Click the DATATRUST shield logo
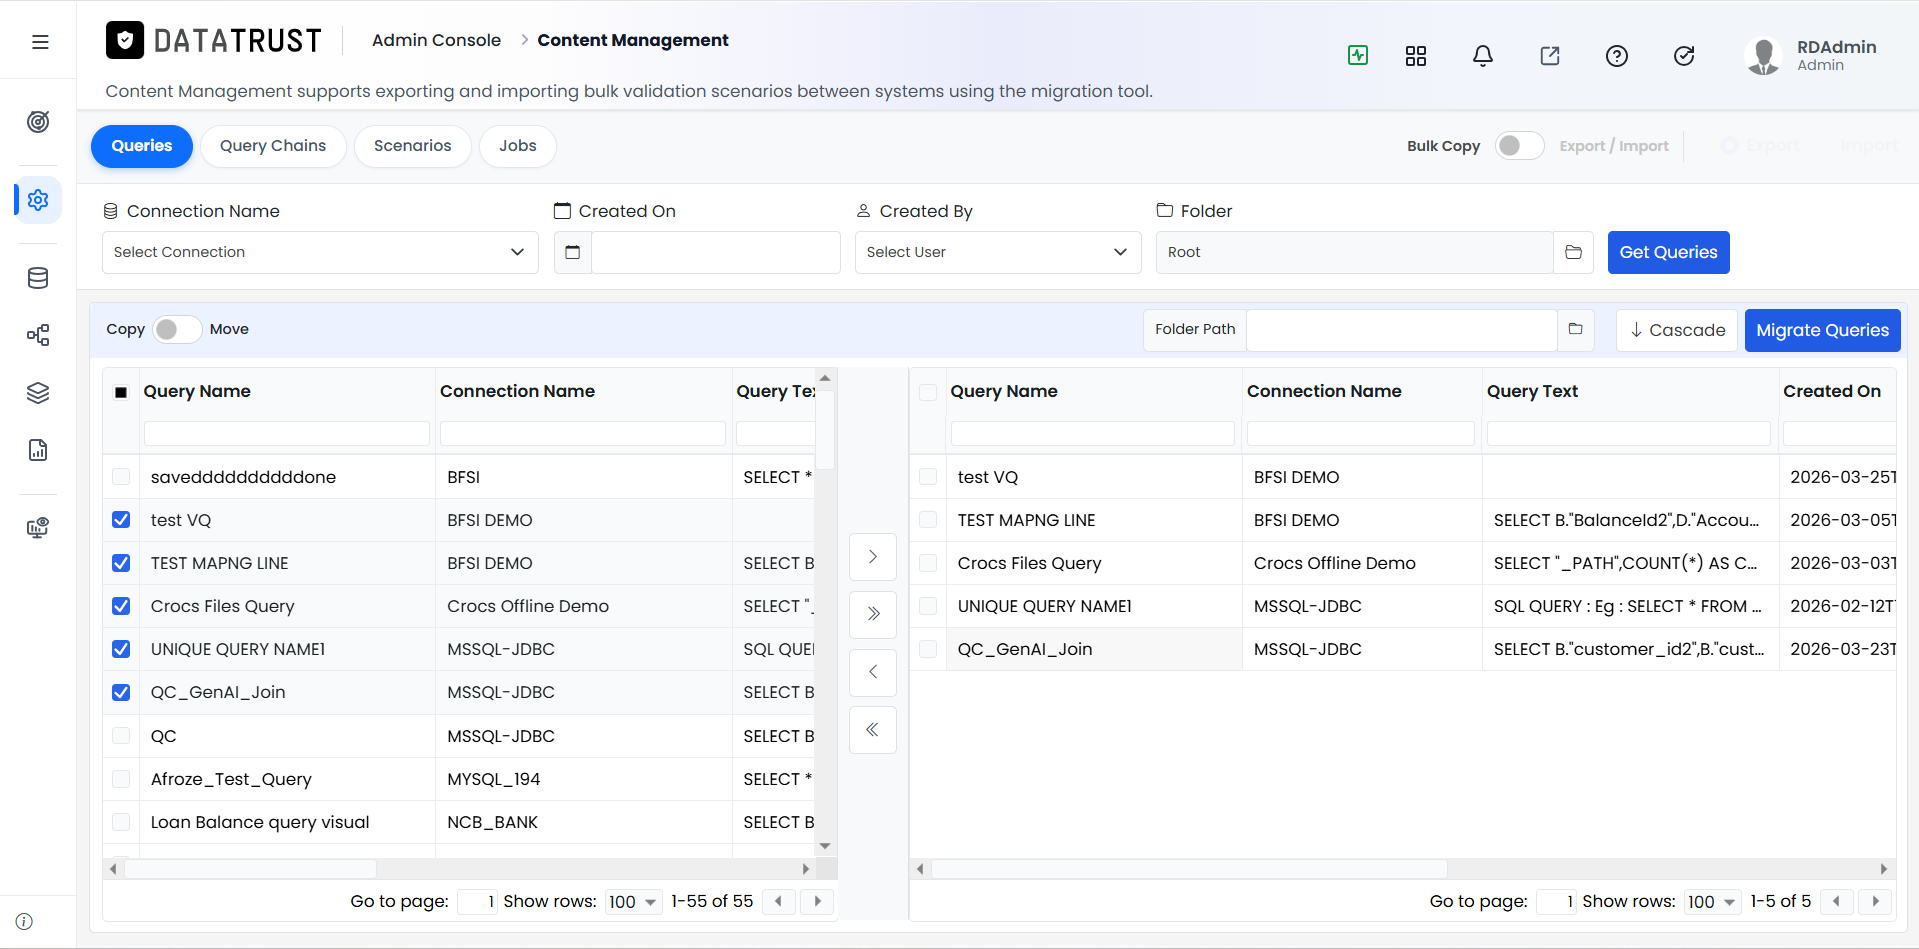This screenshot has height=949, width=1919. 125,40
